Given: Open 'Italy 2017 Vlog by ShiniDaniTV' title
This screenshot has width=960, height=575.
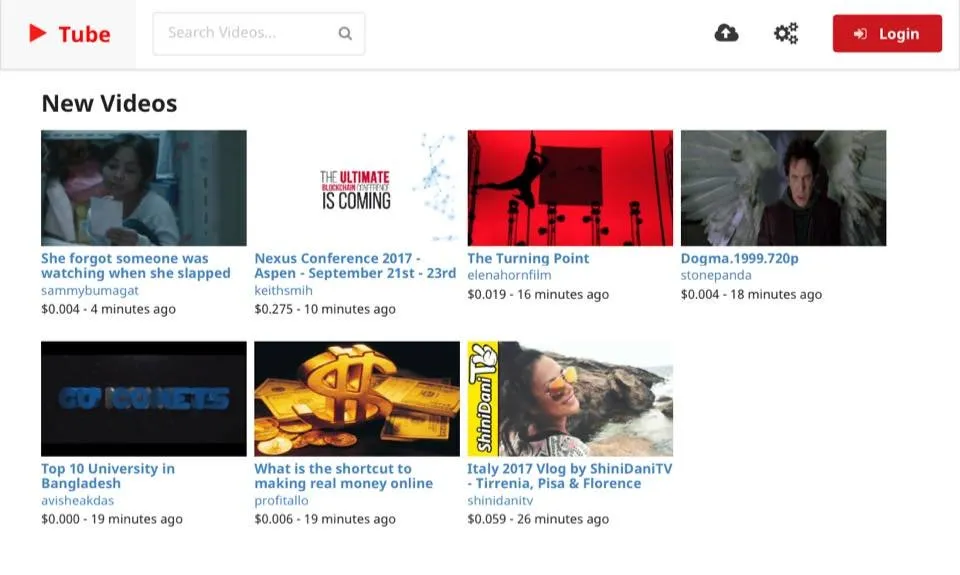Looking at the screenshot, I should [x=569, y=476].
